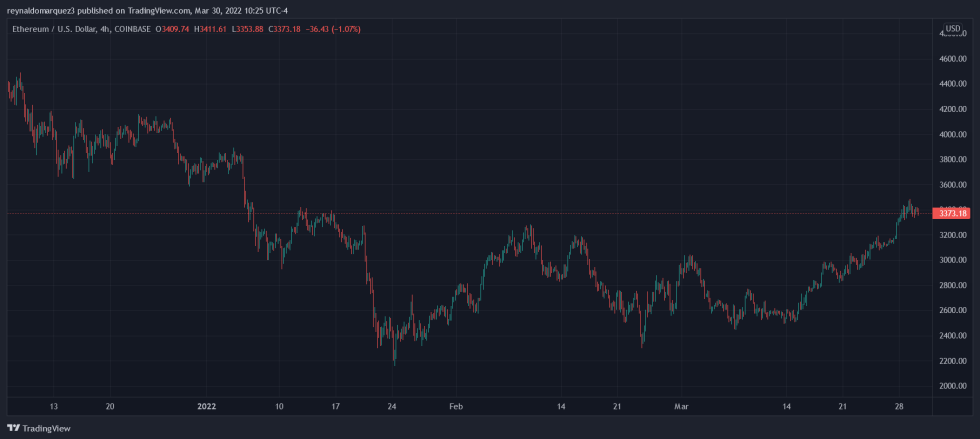Image resolution: width=980 pixels, height=439 pixels.
Task: Select the 3800.00 price axis label
Action: tap(953, 159)
